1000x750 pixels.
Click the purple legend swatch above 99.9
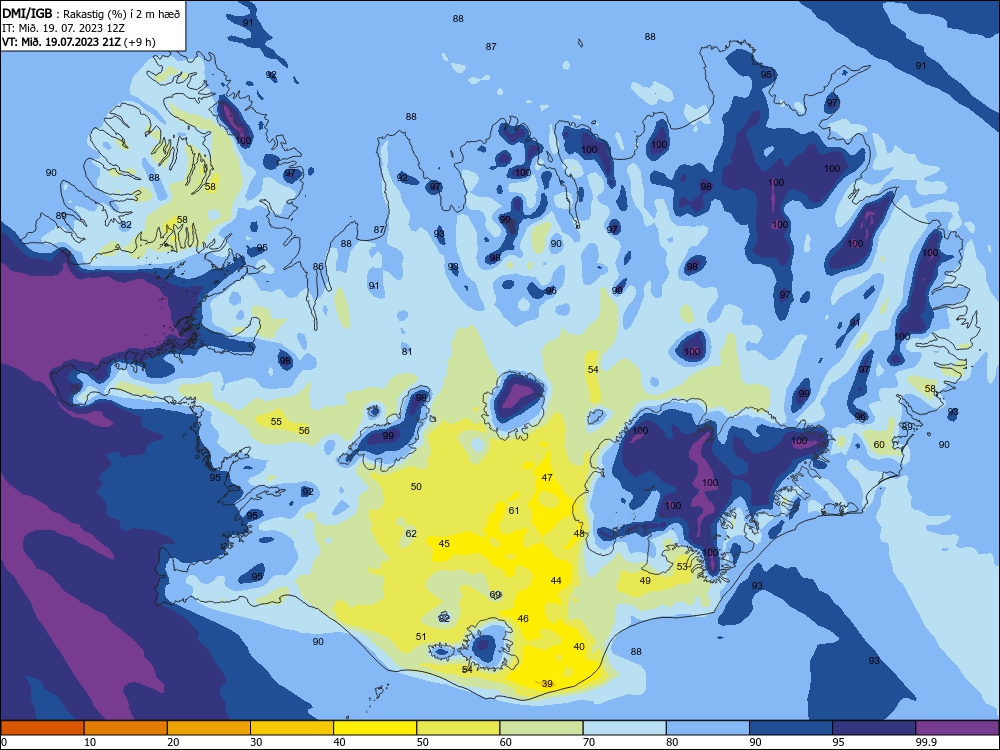(x=957, y=728)
